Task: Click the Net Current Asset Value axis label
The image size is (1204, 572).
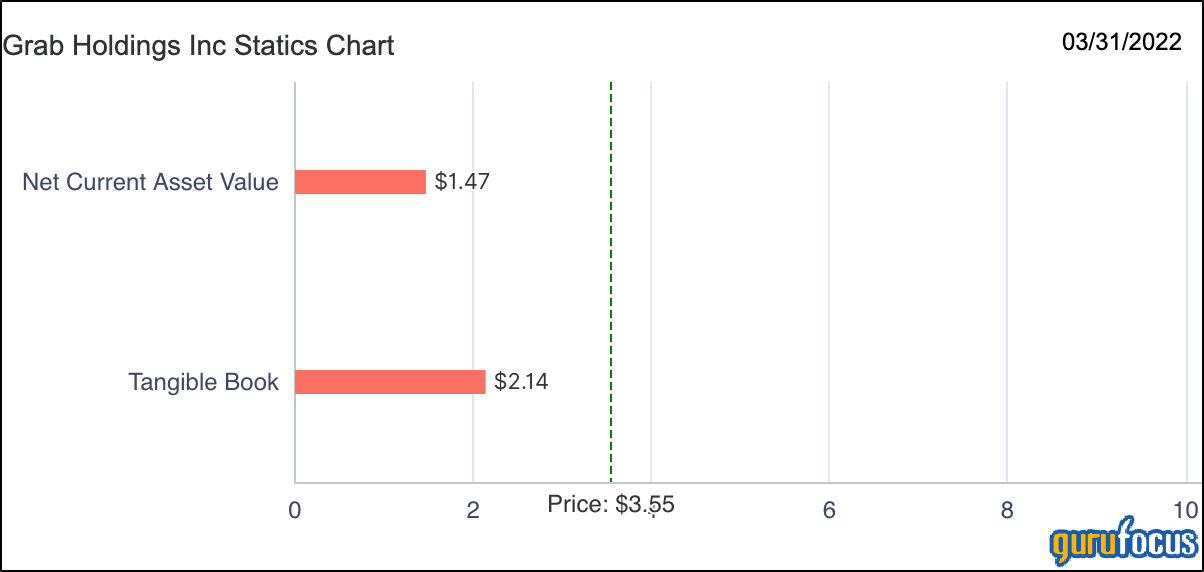Action: pyautogui.click(x=151, y=182)
